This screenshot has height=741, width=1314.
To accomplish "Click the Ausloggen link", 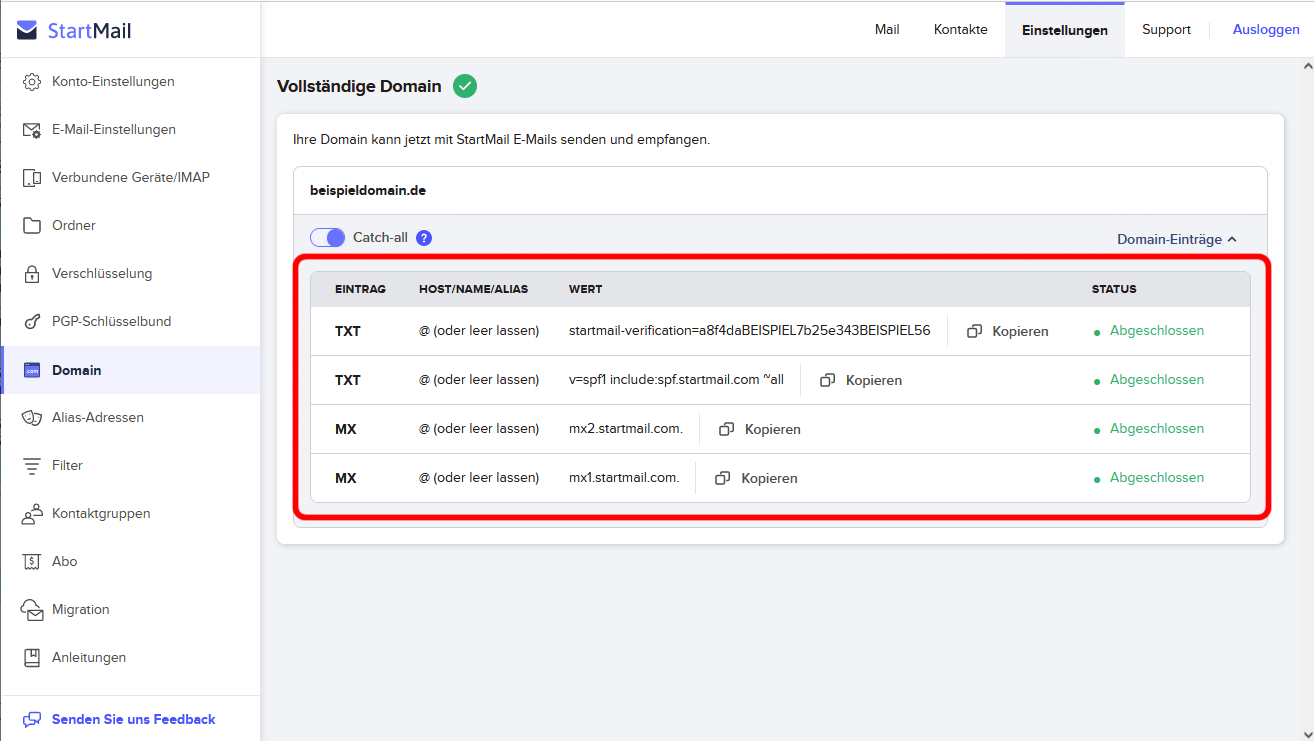I will tap(1266, 30).
